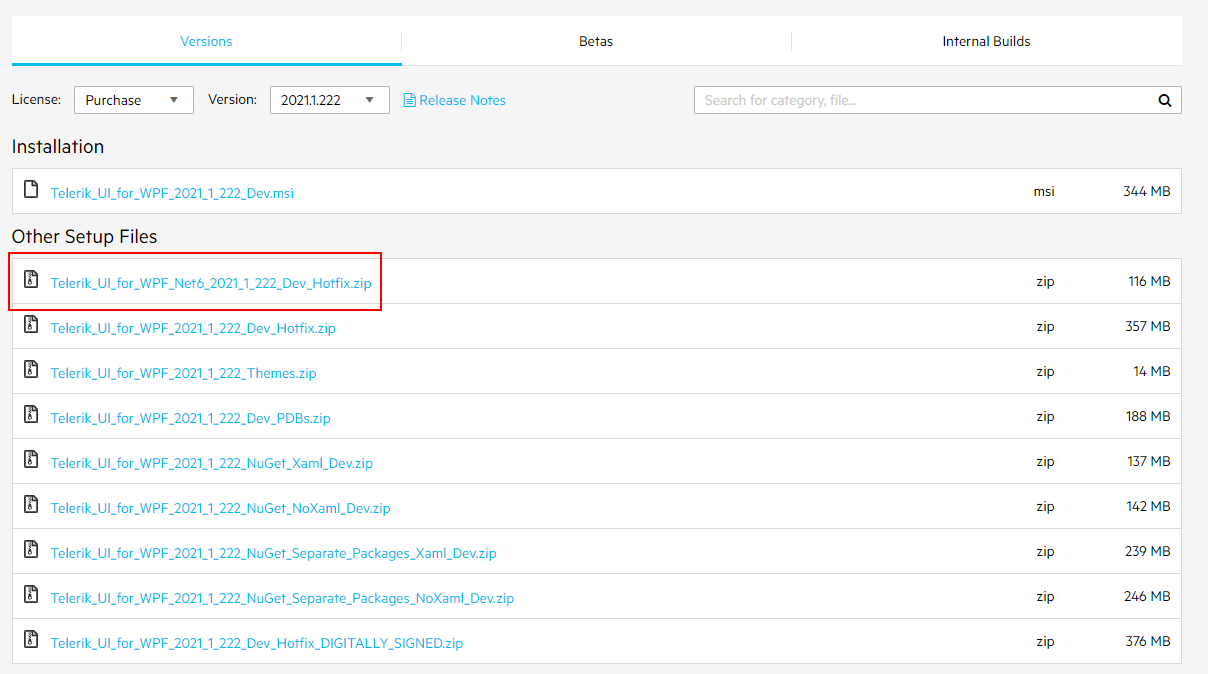Switch to the Versions tab
Screen dimensions: 1208x674
206,41
